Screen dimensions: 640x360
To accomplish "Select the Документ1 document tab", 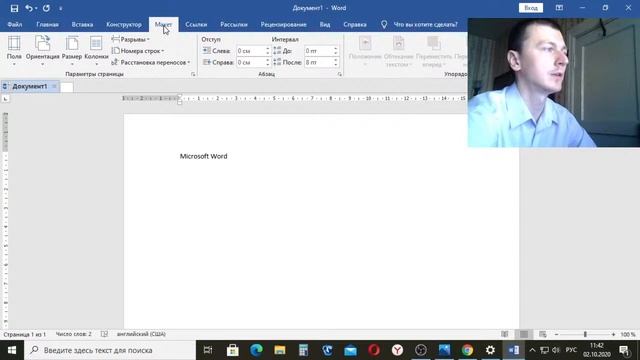I will [29, 87].
